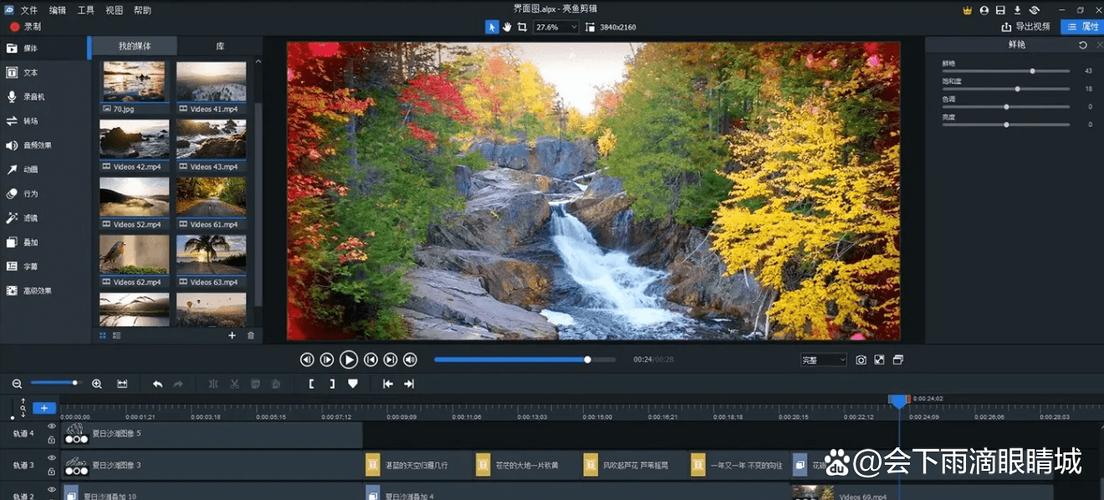1104x500 pixels.
Task: Take a snapshot with the camera icon
Action: point(860,360)
